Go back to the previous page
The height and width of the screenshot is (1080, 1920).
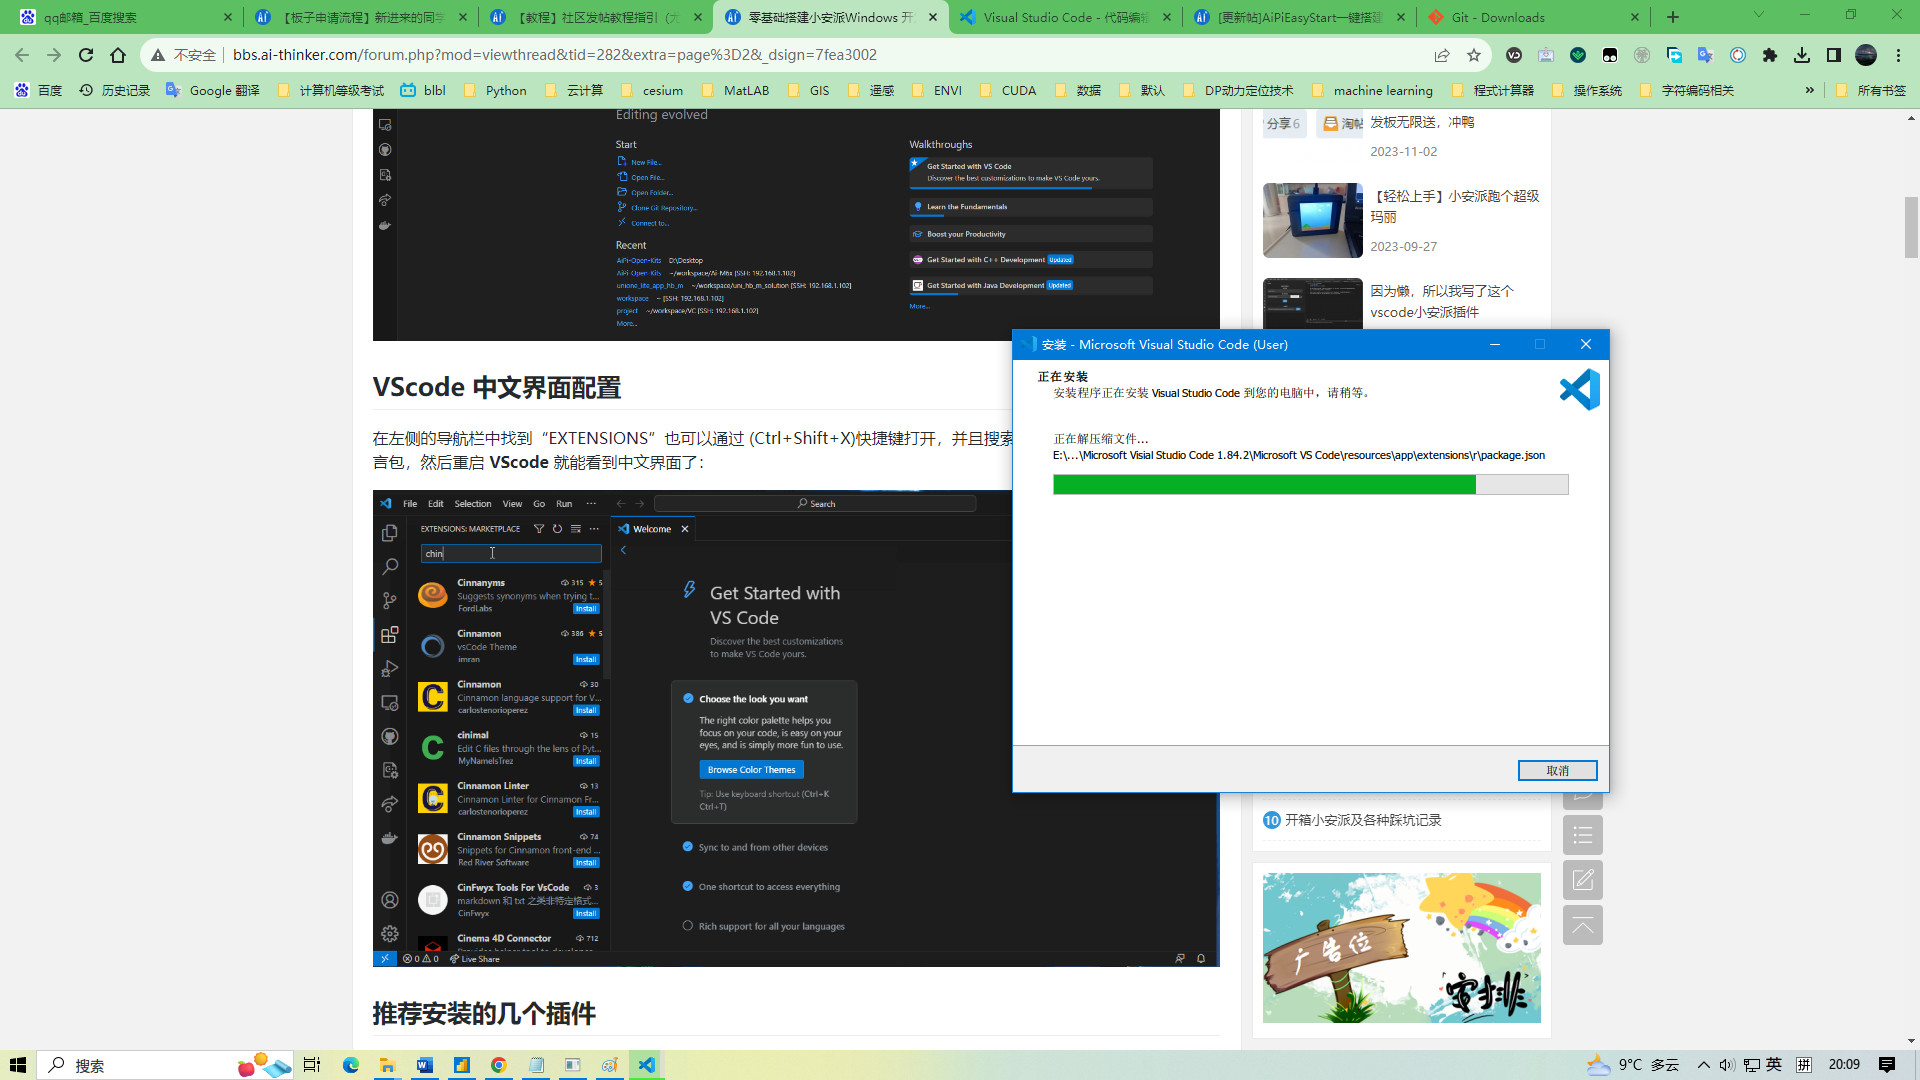pyautogui.click(x=22, y=55)
